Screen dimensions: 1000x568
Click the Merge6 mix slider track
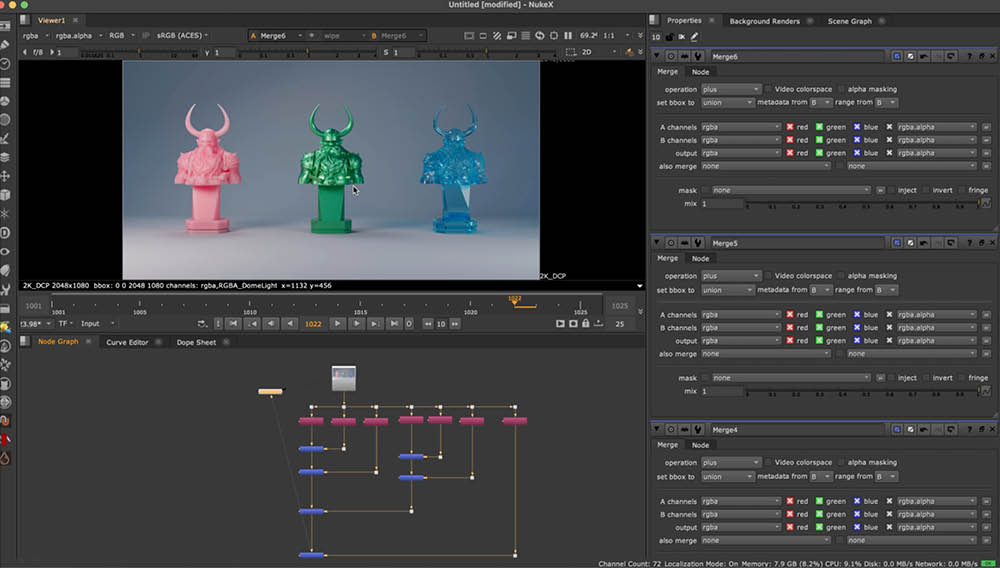pos(860,203)
